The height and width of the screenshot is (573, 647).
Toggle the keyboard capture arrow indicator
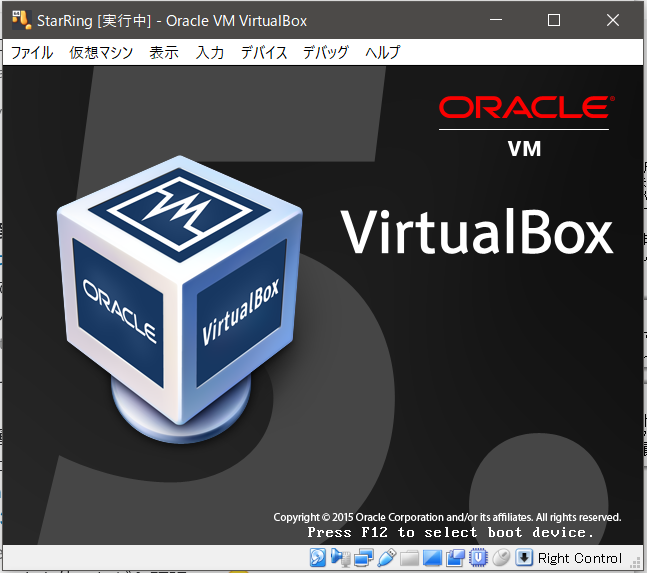(x=523, y=557)
